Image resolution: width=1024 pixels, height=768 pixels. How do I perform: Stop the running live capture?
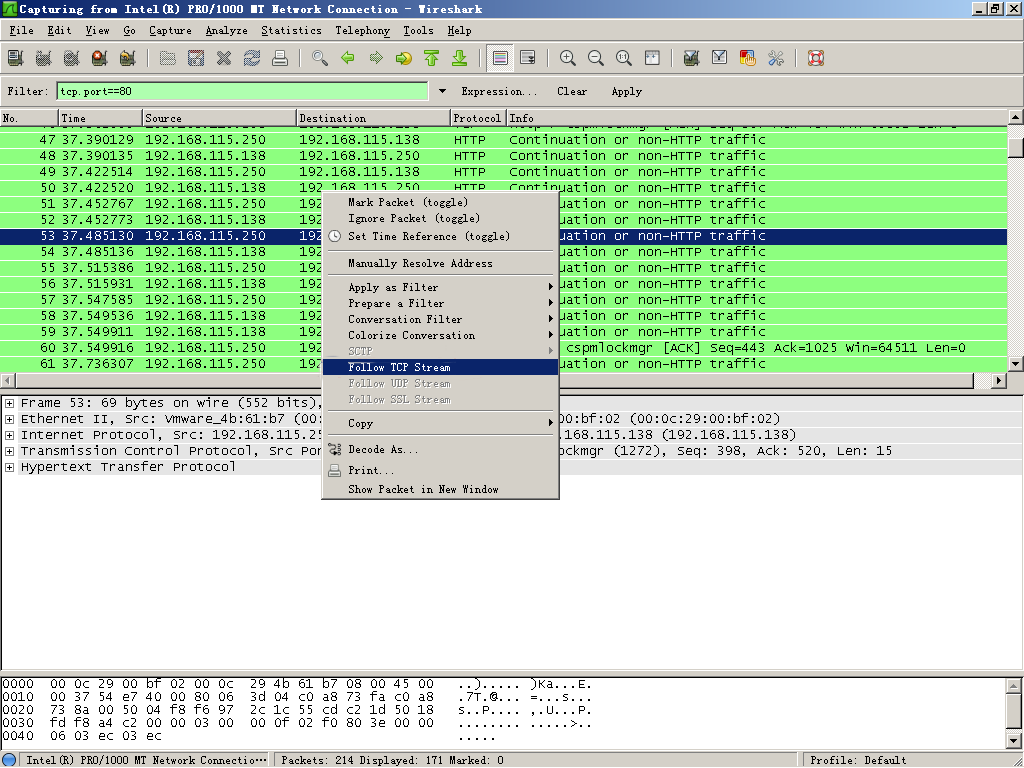click(100, 58)
